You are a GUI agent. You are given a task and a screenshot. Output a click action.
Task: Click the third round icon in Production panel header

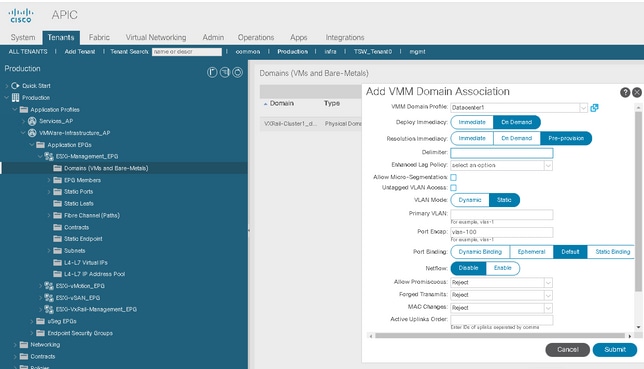[x=237, y=72]
